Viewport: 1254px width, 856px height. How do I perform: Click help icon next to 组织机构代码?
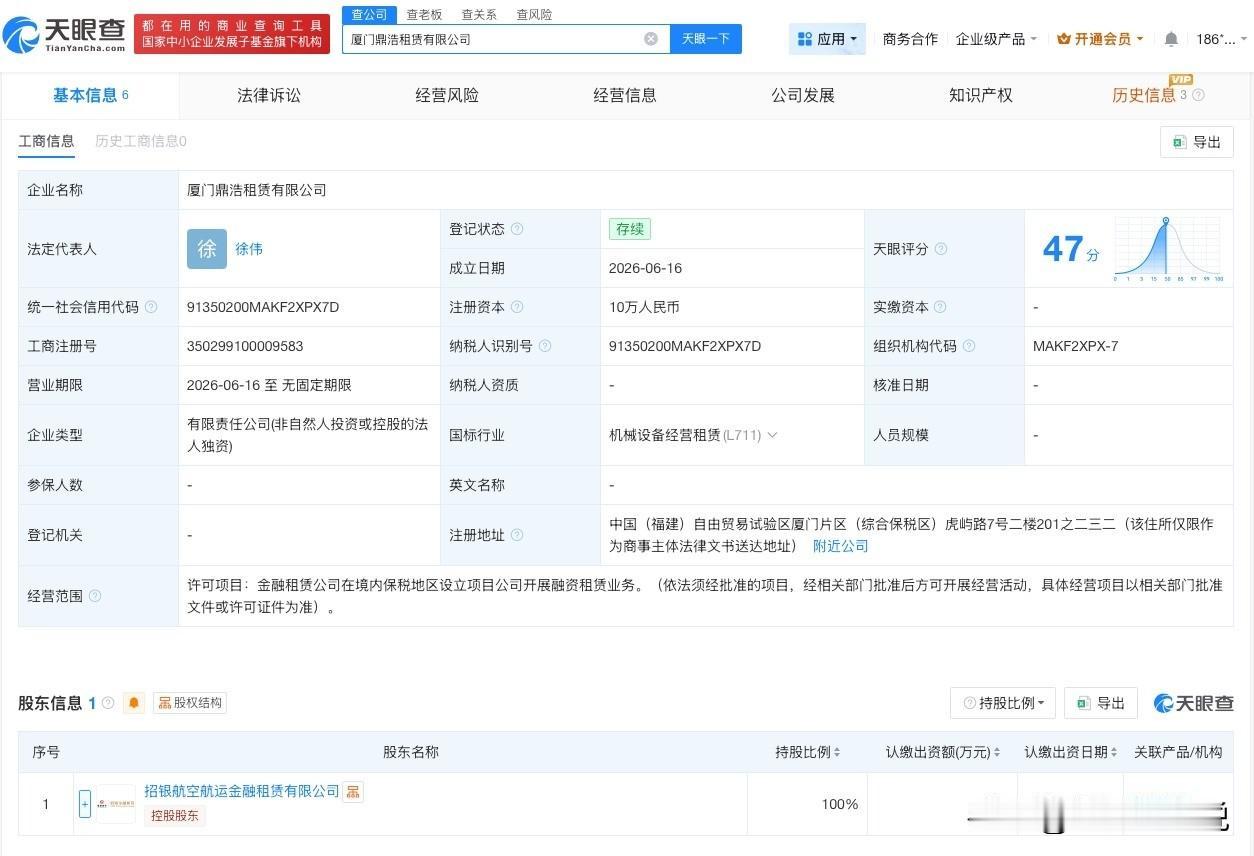[969, 346]
